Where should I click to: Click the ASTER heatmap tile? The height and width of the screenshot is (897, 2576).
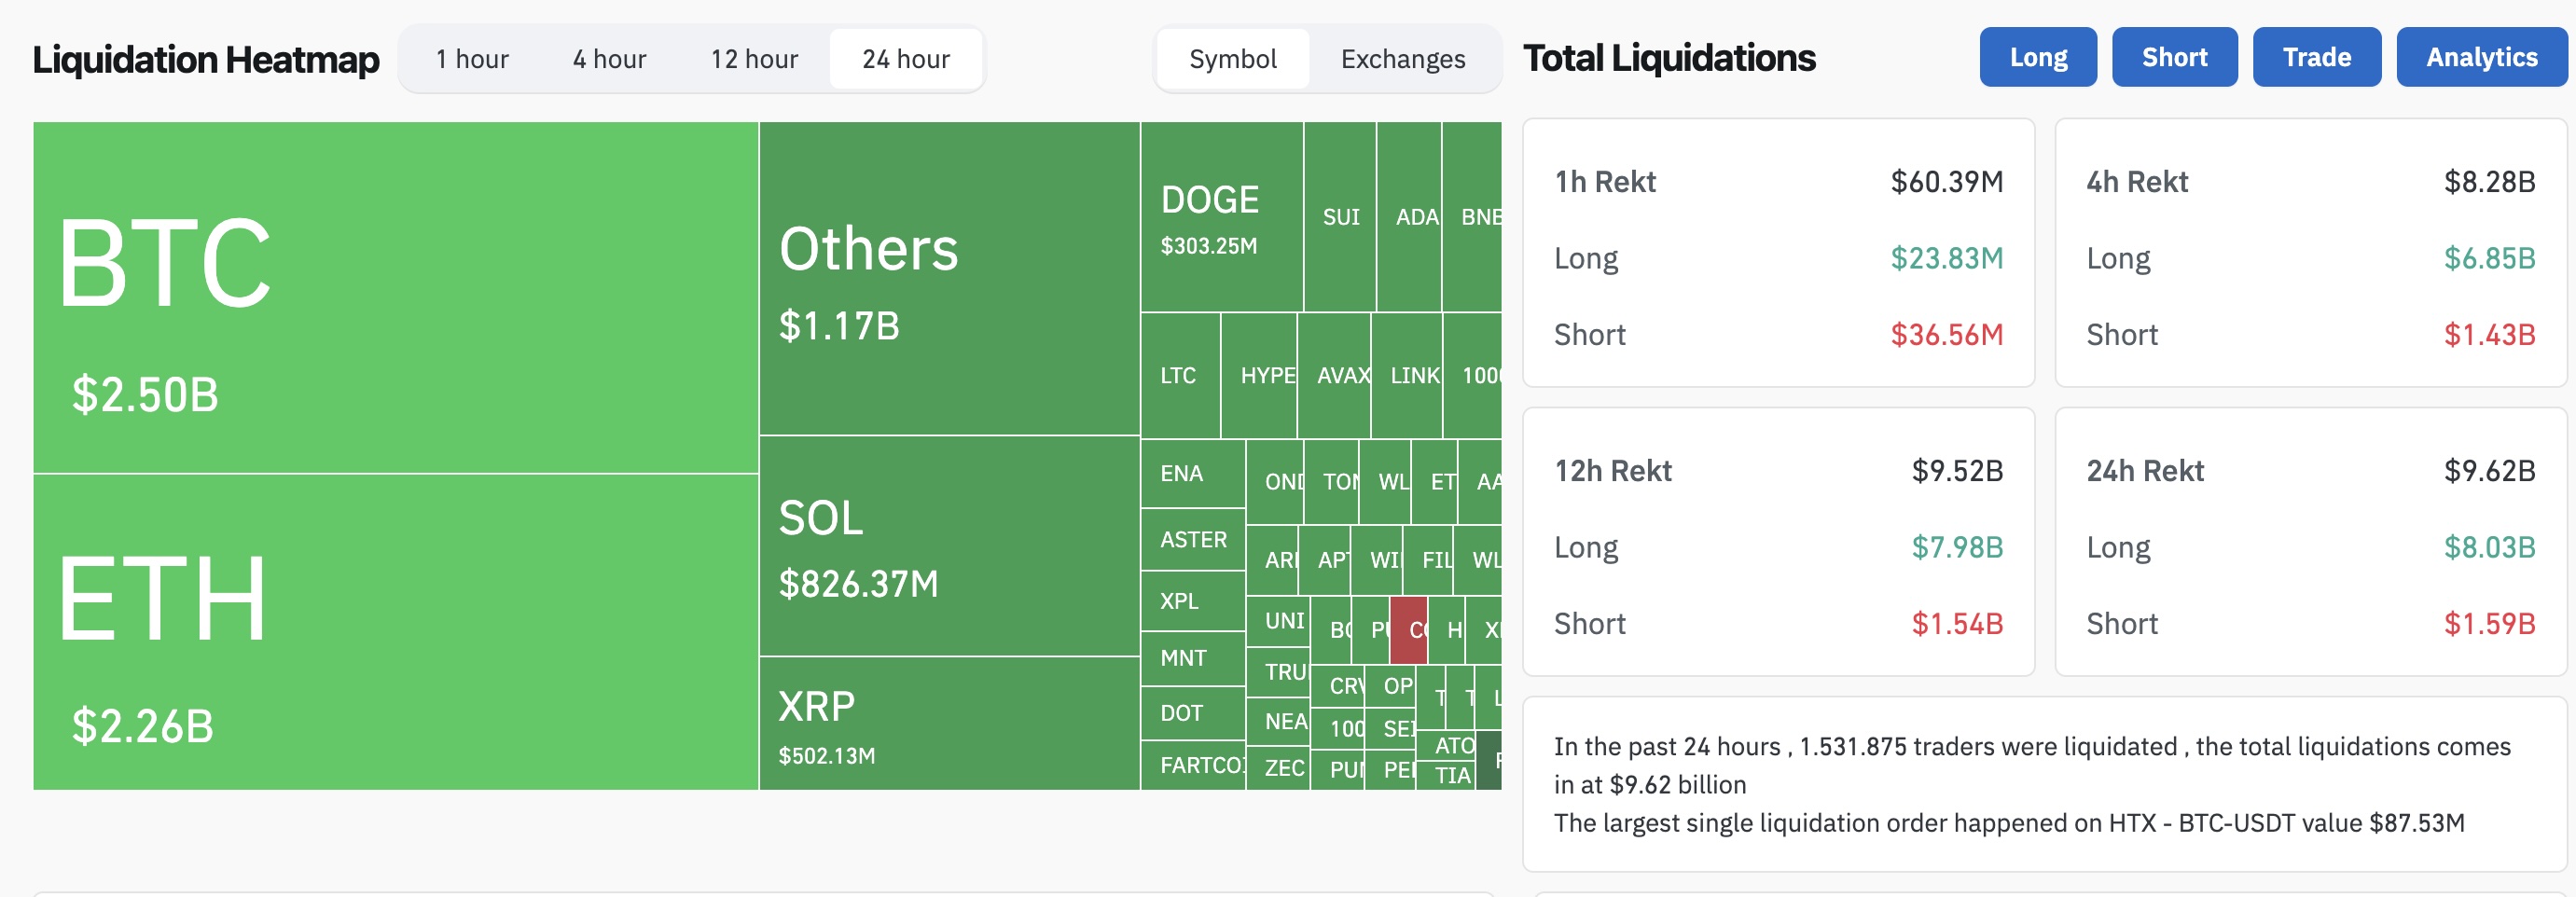coord(1193,539)
